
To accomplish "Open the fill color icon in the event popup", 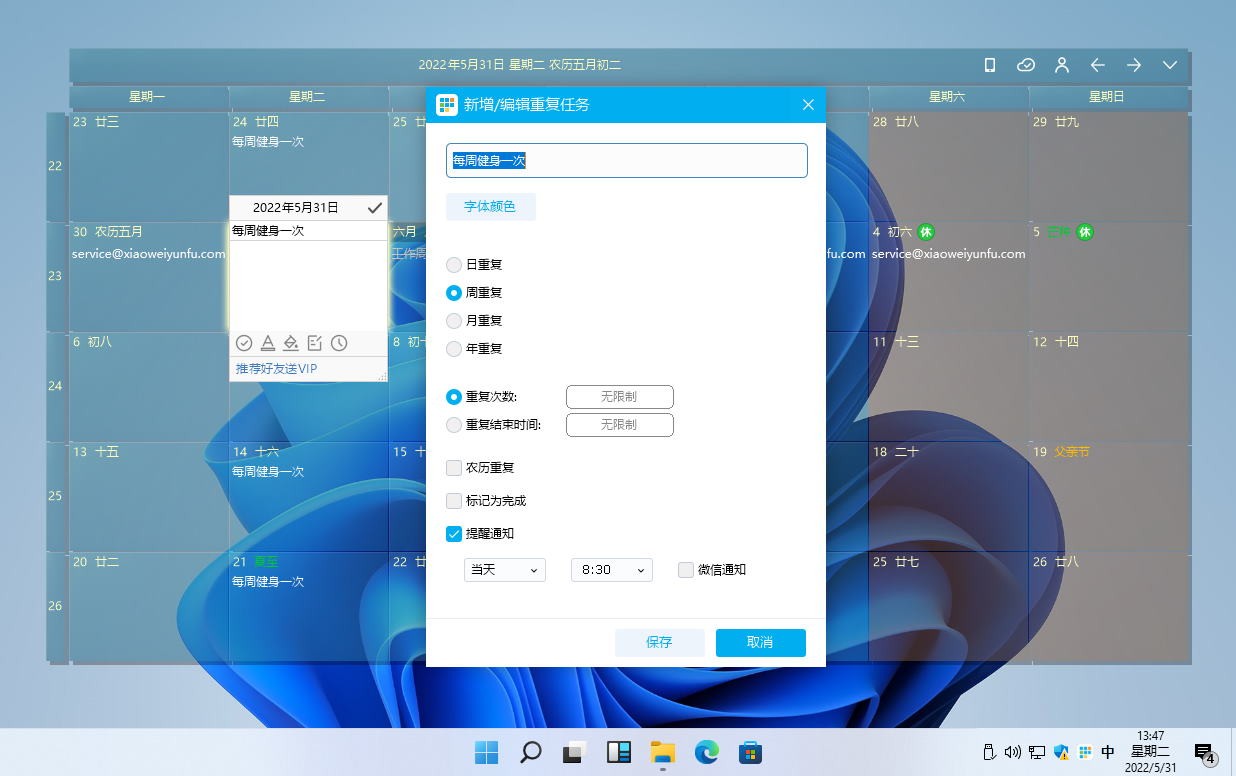I will pos(291,343).
